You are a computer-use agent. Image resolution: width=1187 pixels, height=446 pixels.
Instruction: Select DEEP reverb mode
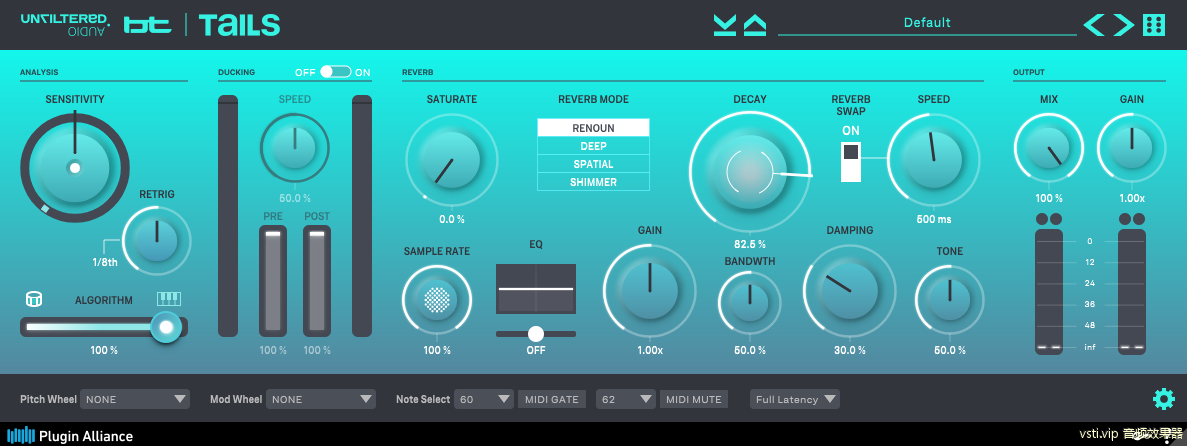[x=594, y=146]
